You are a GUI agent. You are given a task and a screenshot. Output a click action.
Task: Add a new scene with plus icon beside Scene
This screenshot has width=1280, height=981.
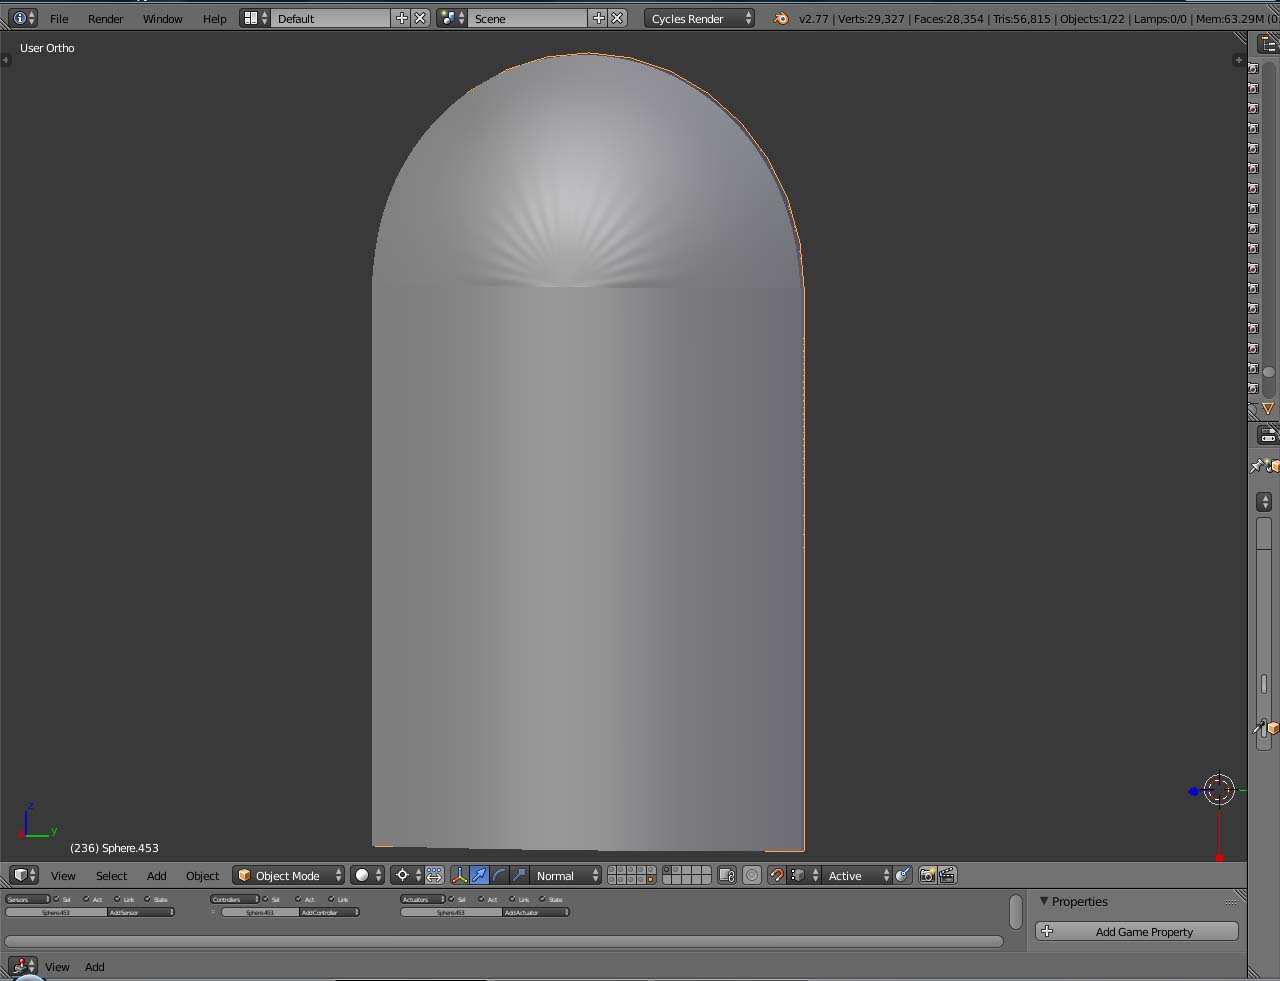click(599, 18)
